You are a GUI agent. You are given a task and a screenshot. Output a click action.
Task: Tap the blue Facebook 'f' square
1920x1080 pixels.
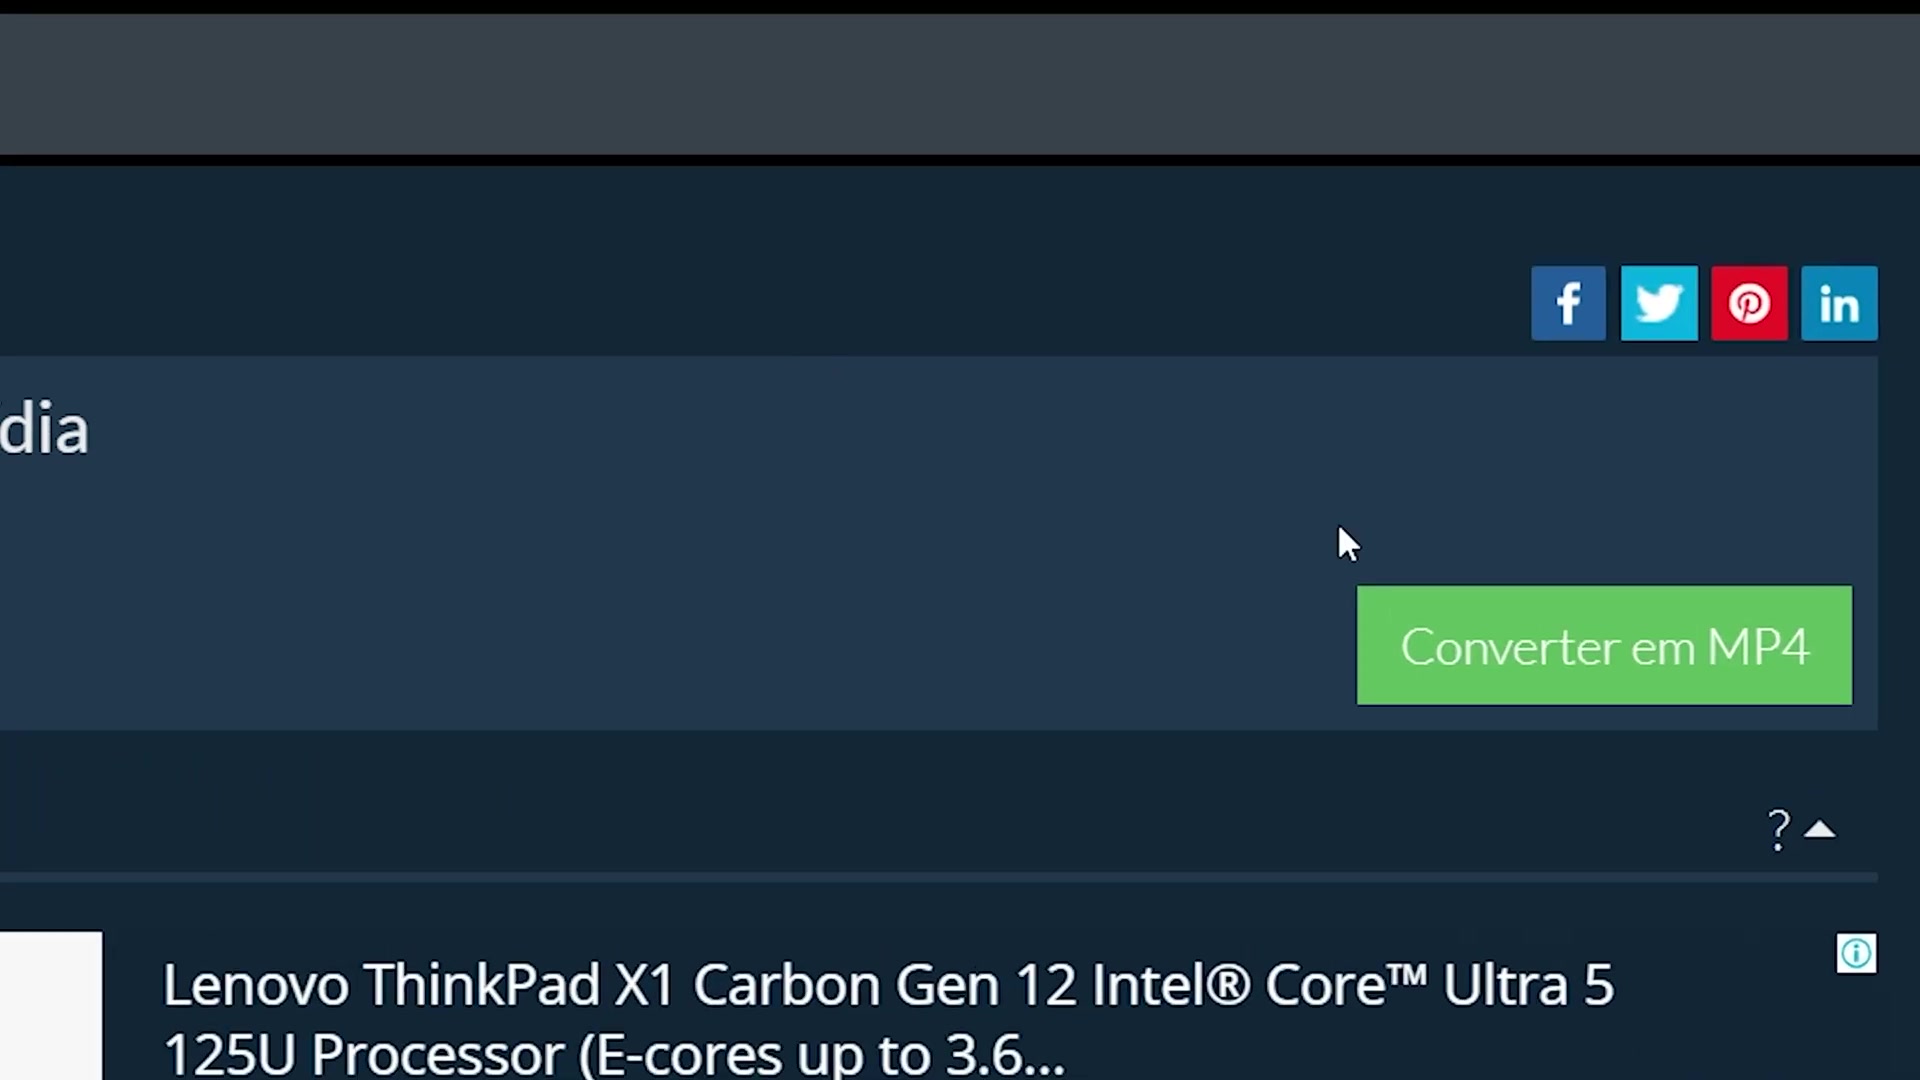click(x=1568, y=303)
